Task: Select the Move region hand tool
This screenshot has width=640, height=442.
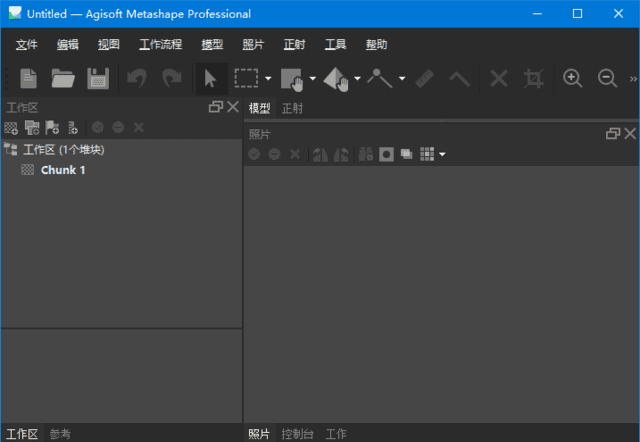Action: (292, 79)
